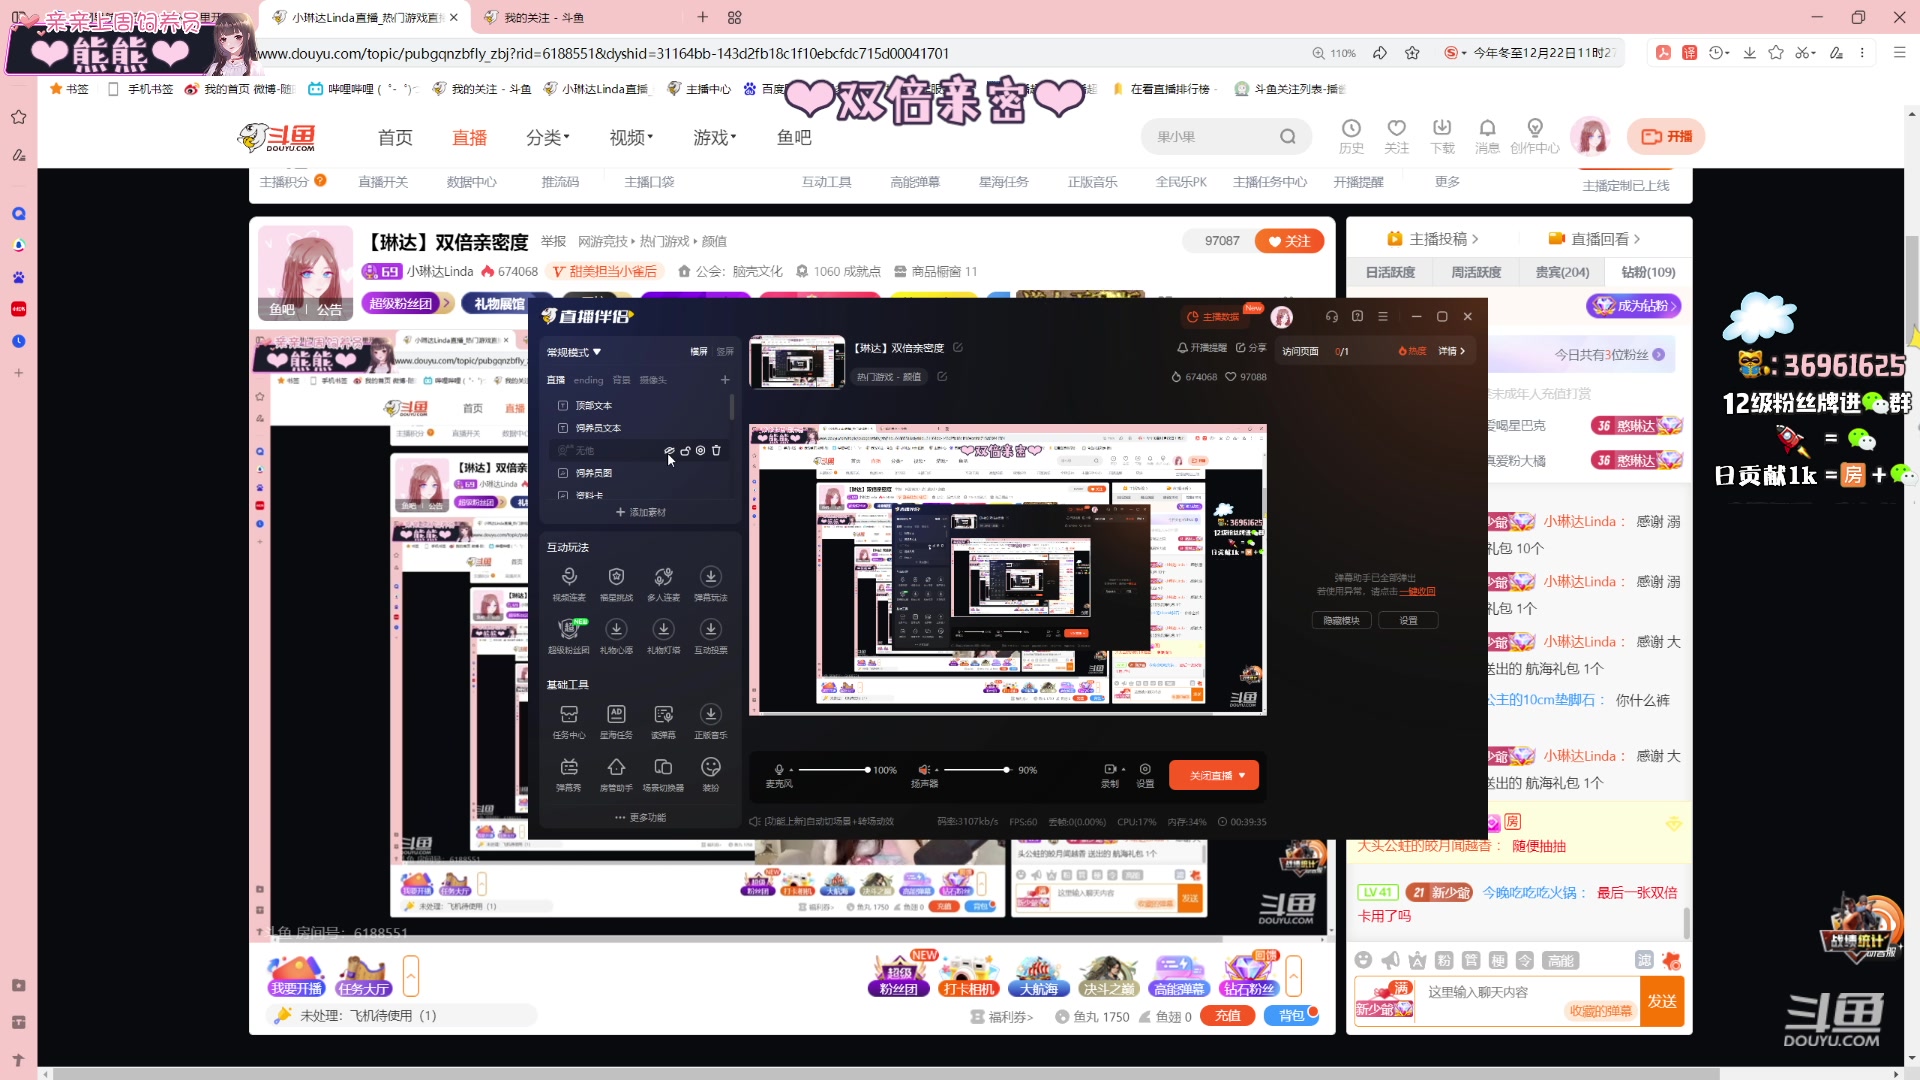Download the 礼物灯塔 plugin

click(x=663, y=636)
